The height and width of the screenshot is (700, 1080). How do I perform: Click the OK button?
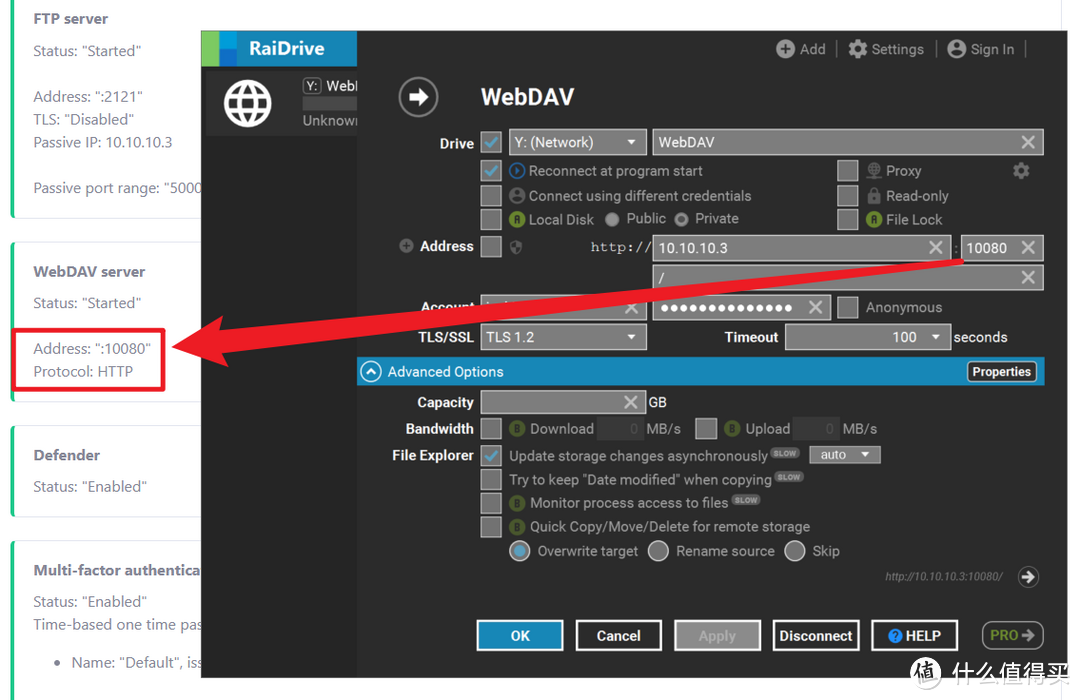520,635
